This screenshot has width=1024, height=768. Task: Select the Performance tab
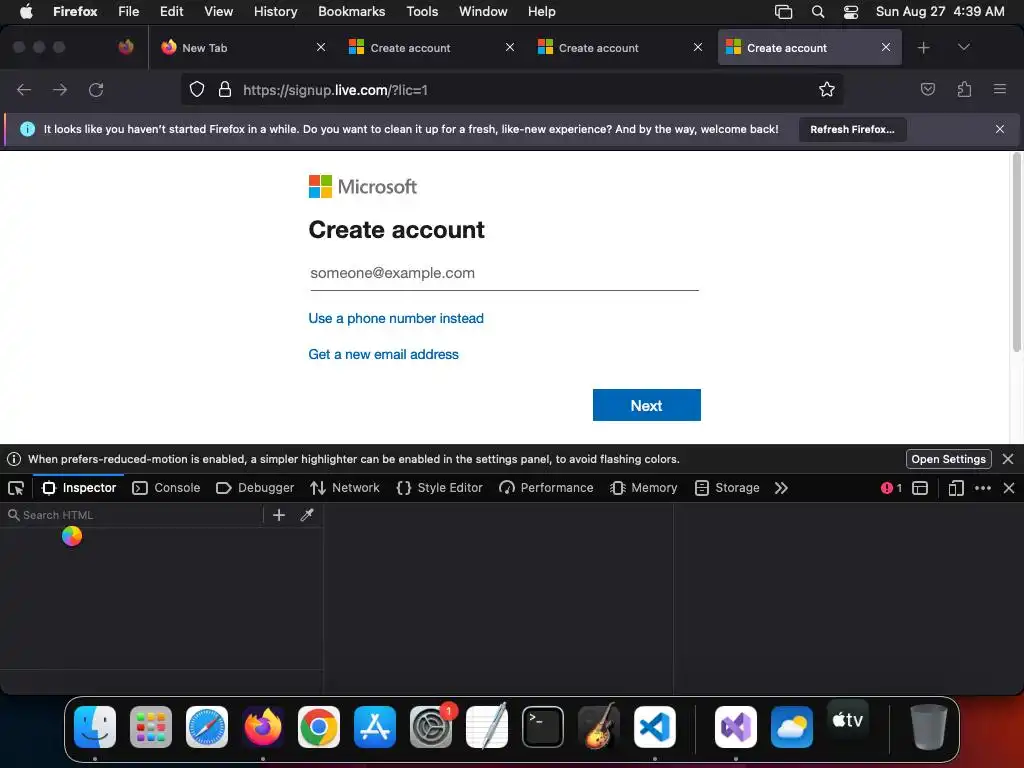click(546, 488)
